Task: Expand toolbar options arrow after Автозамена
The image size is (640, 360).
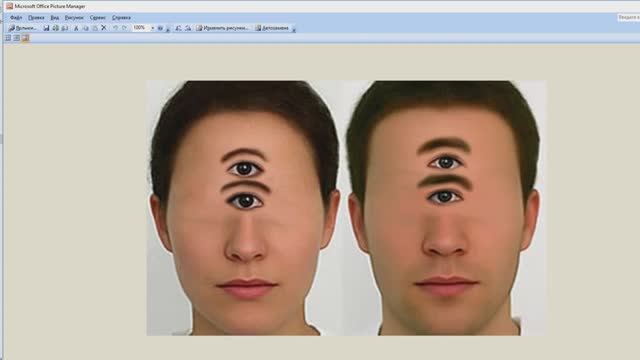Action: click(x=294, y=29)
